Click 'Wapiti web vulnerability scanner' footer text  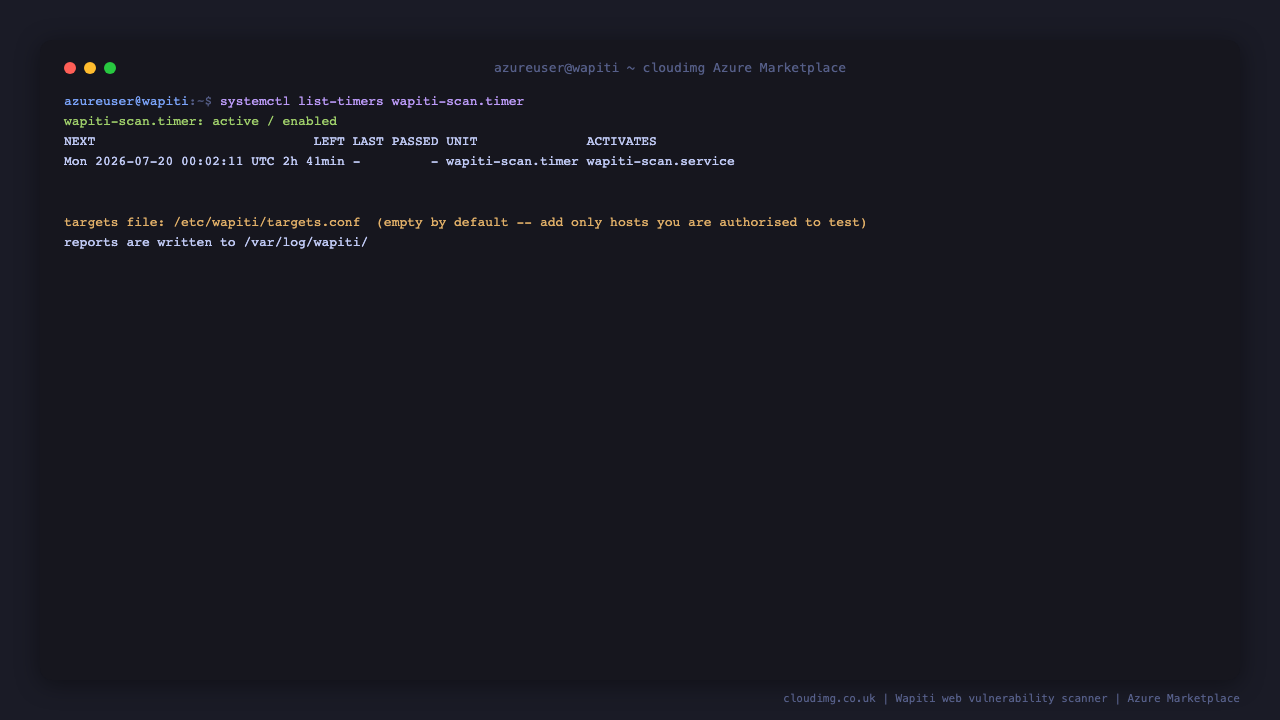click(x=1001, y=699)
